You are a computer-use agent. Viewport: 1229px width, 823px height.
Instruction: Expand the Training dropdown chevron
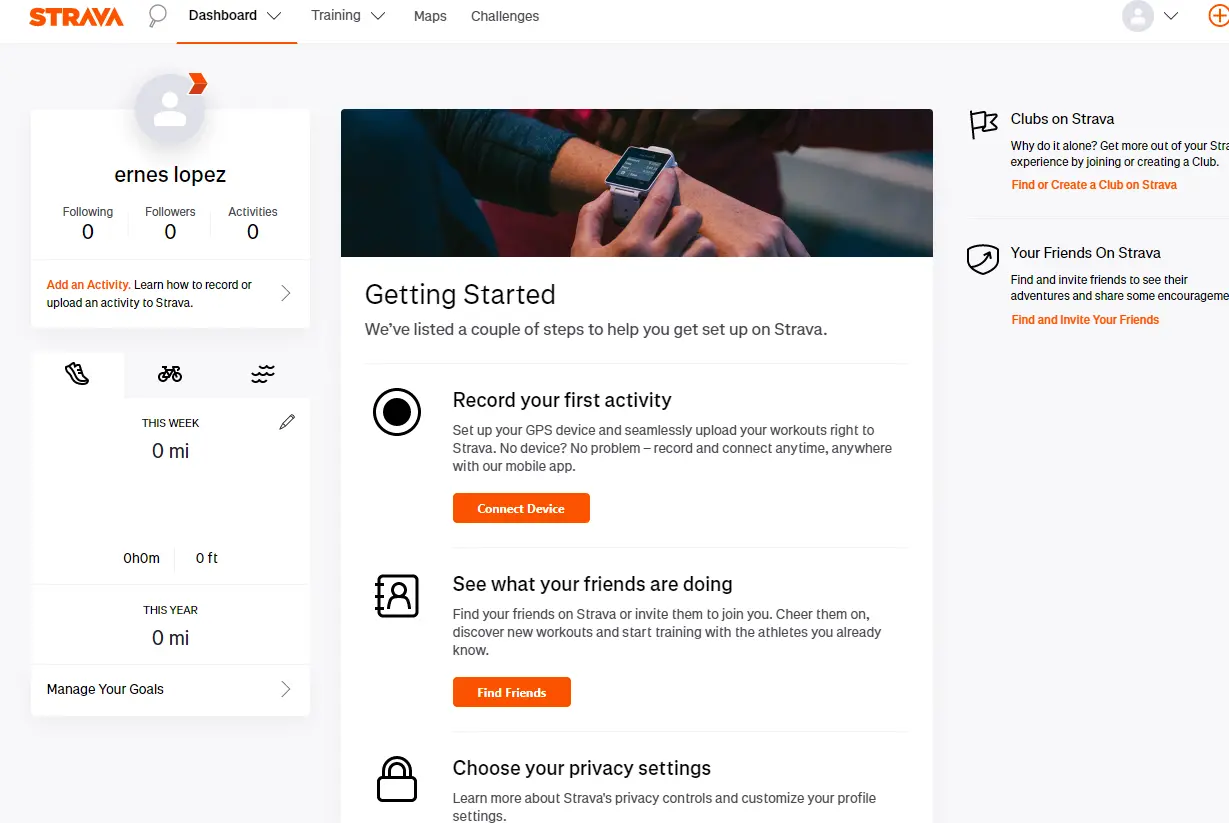[x=378, y=16]
